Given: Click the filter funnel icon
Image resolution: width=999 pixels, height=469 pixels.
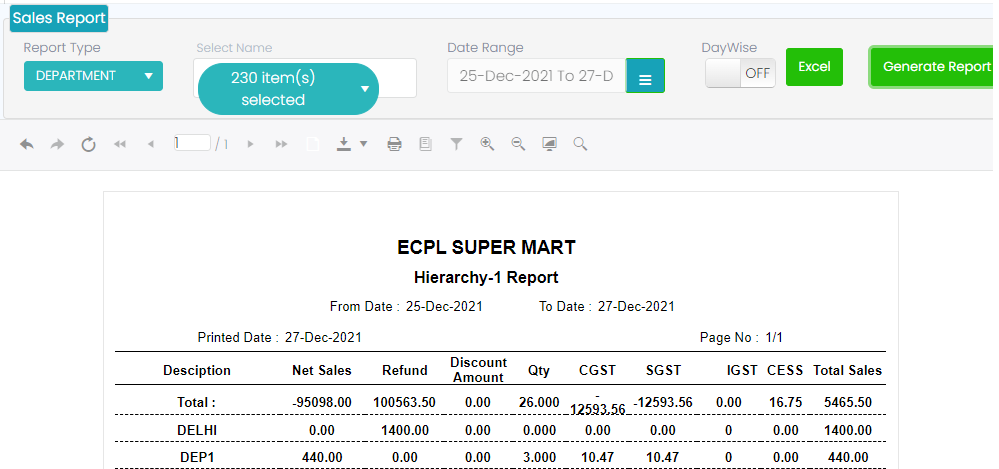Looking at the screenshot, I should 456,144.
